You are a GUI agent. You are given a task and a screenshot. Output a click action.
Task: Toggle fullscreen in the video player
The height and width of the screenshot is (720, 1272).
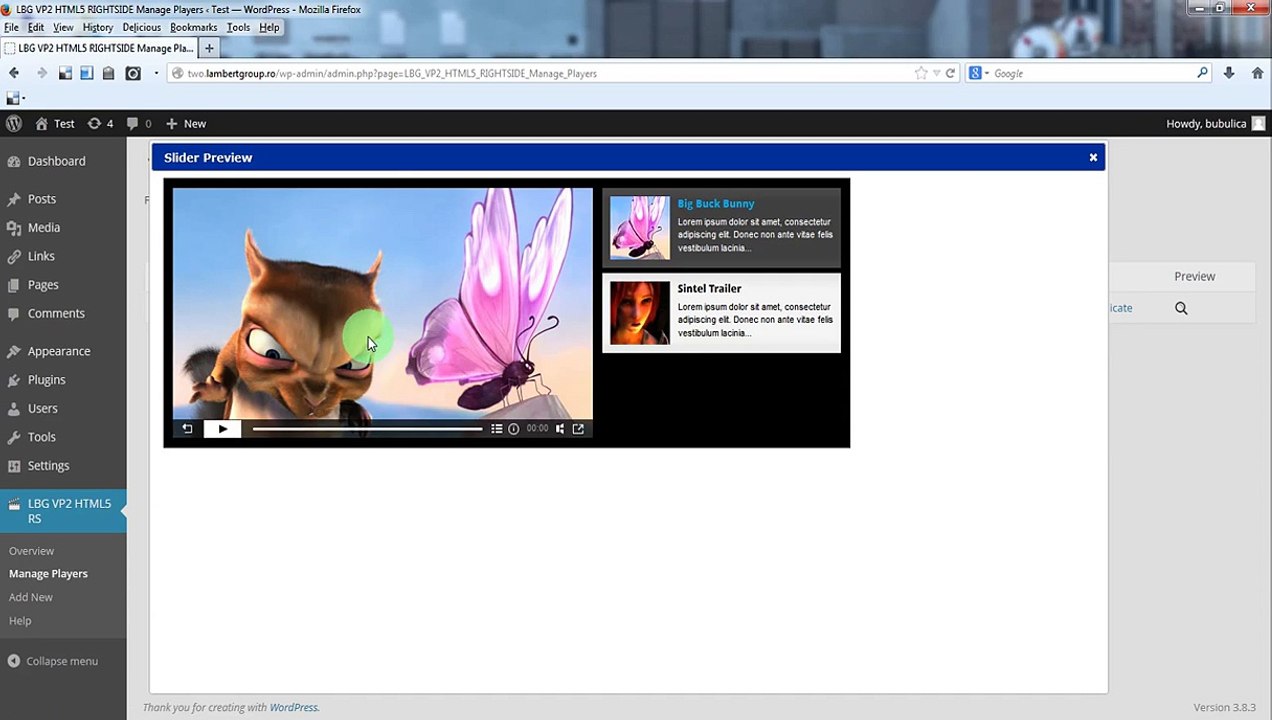(578, 429)
